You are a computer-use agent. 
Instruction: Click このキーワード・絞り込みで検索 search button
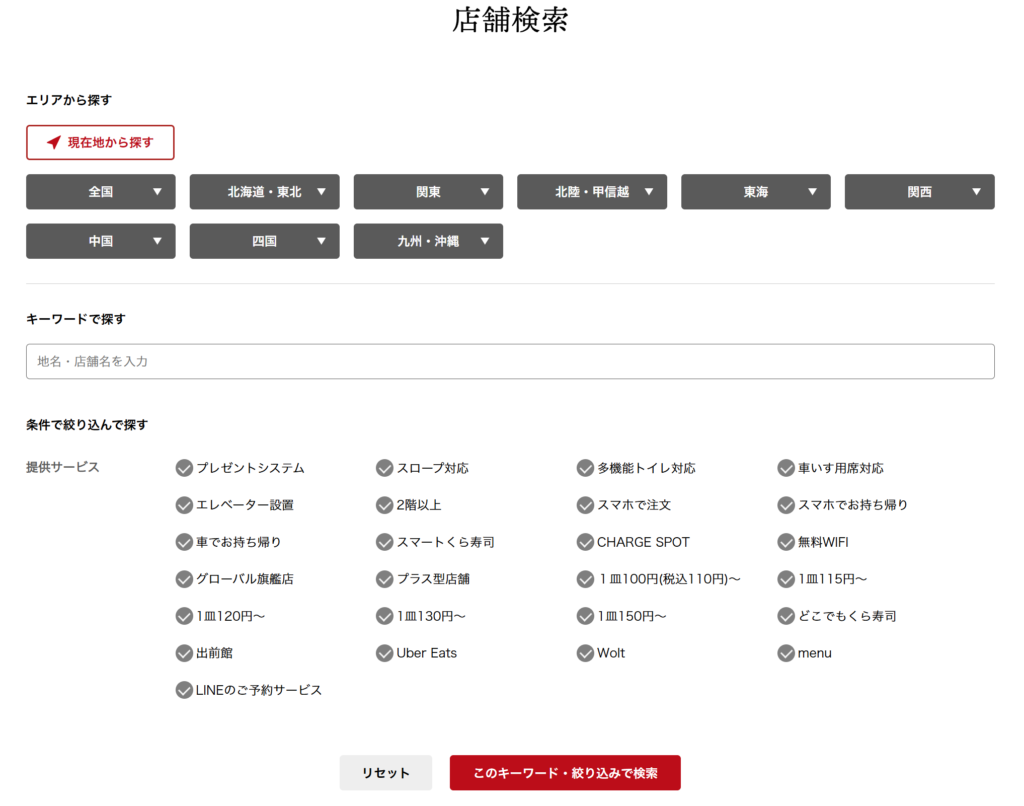tap(565, 772)
